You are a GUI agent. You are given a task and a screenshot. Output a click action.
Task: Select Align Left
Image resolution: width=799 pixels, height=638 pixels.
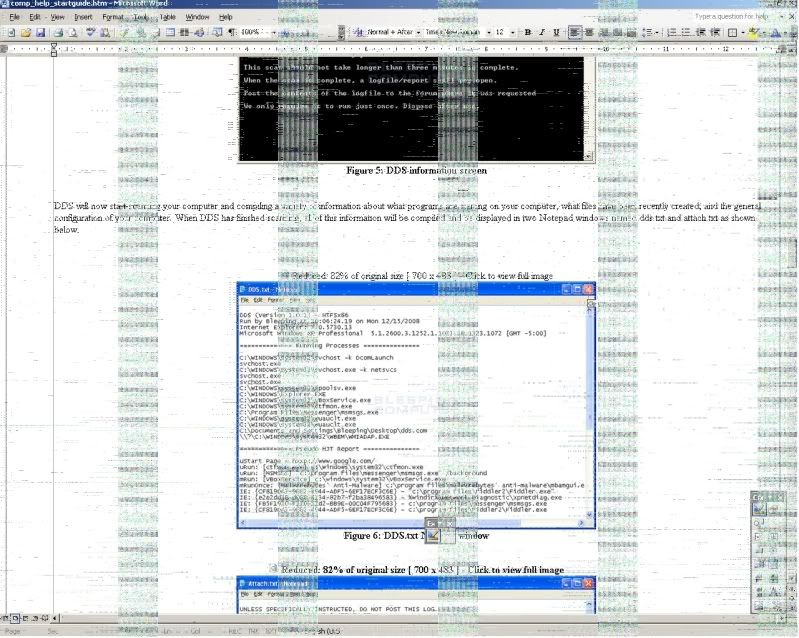point(574,33)
